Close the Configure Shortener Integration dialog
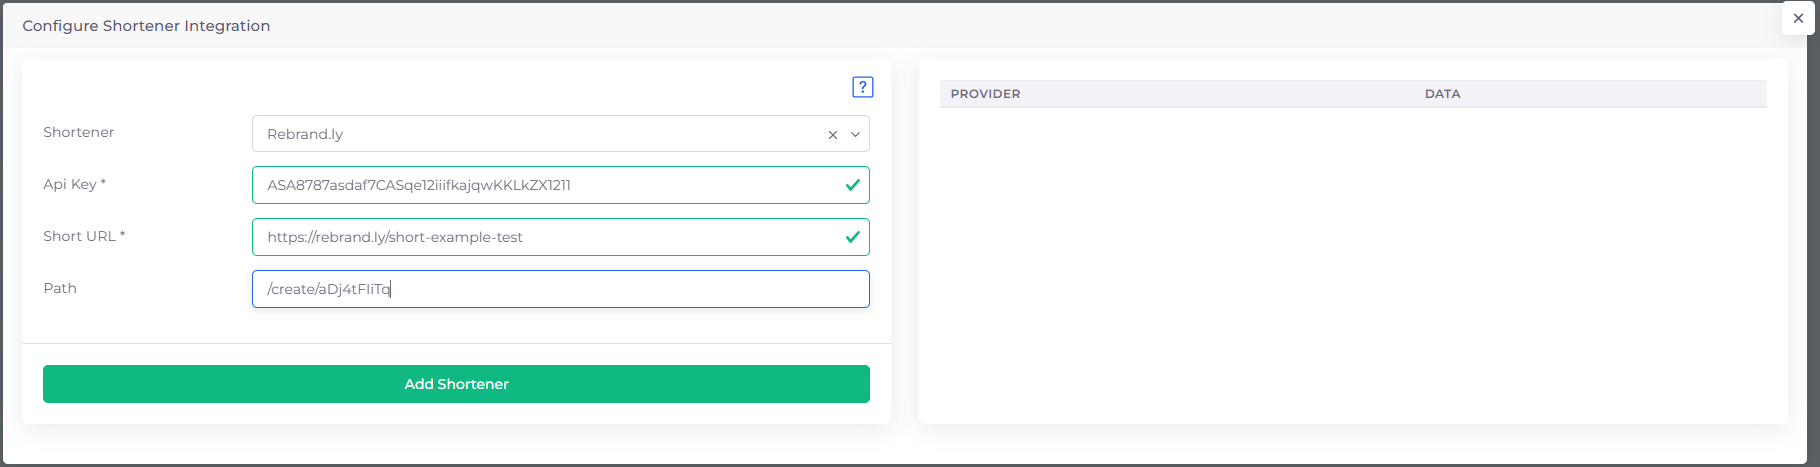This screenshot has width=1820, height=467. [1798, 18]
